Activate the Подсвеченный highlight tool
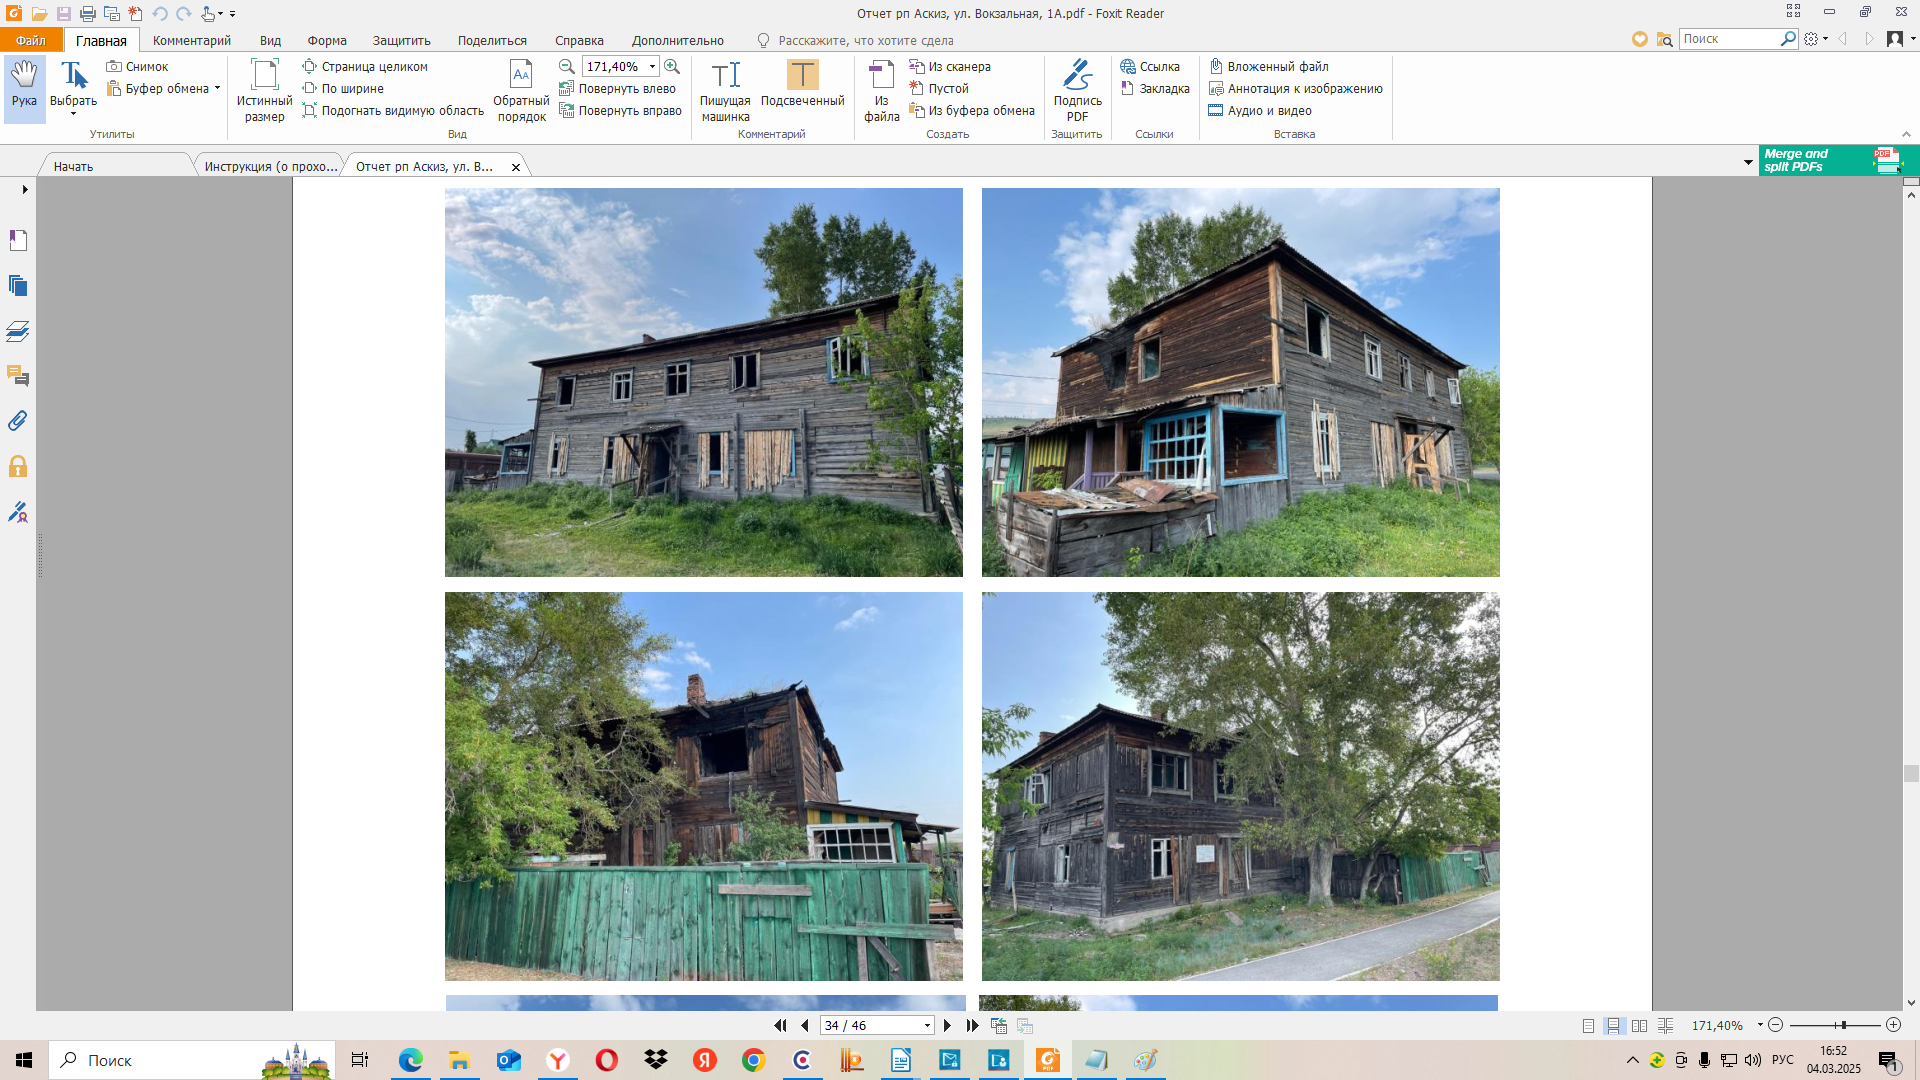This screenshot has height=1080, width=1920. [802, 85]
